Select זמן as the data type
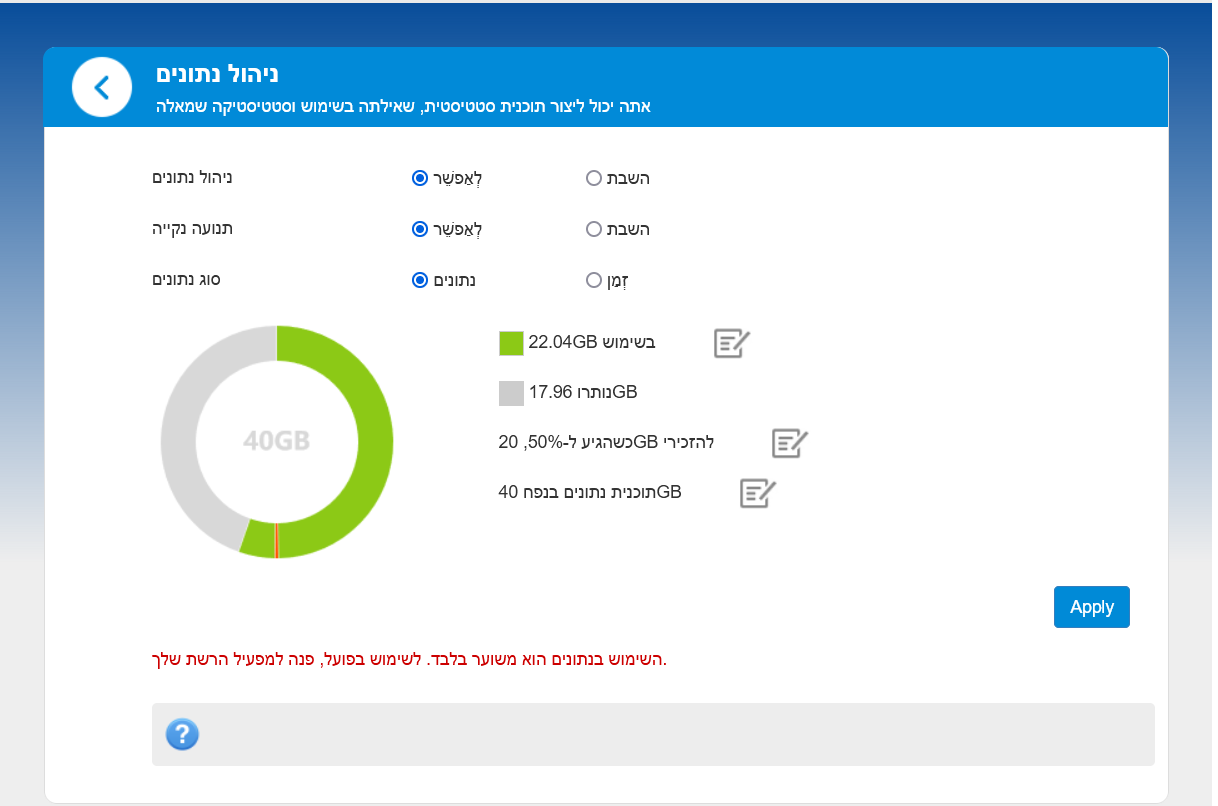1218x806 pixels. [594, 280]
